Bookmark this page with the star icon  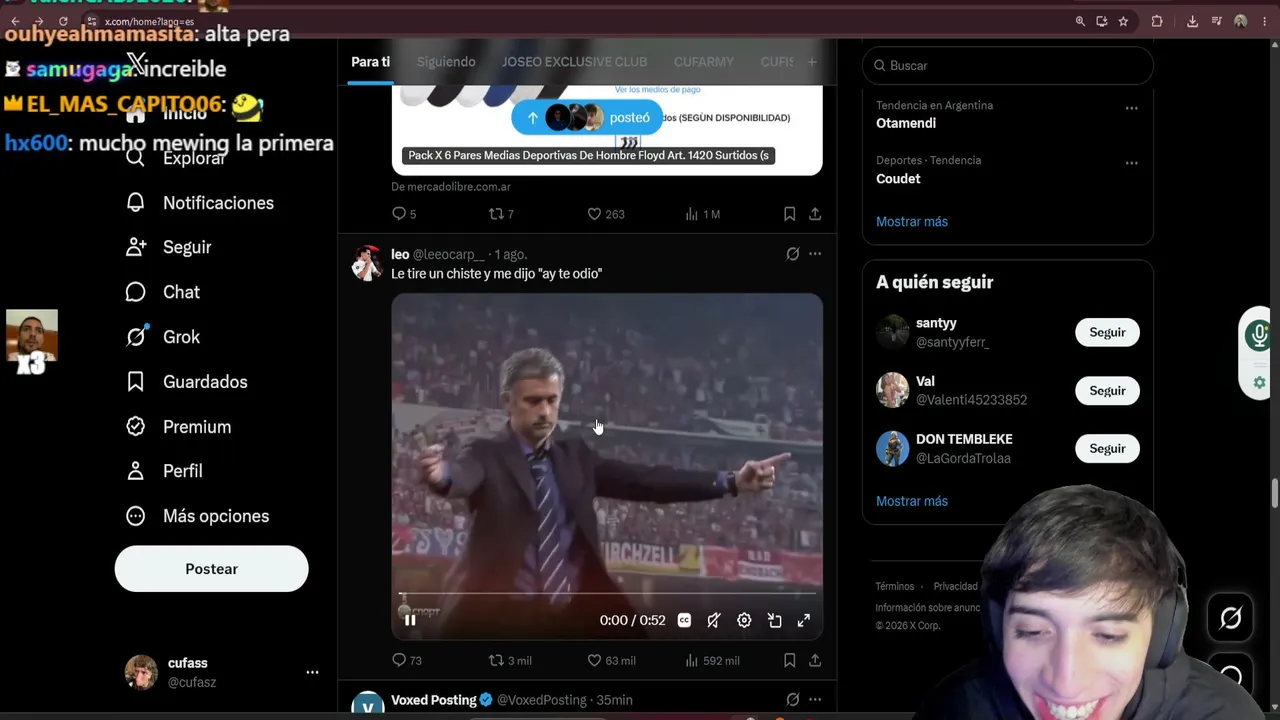click(x=1123, y=21)
